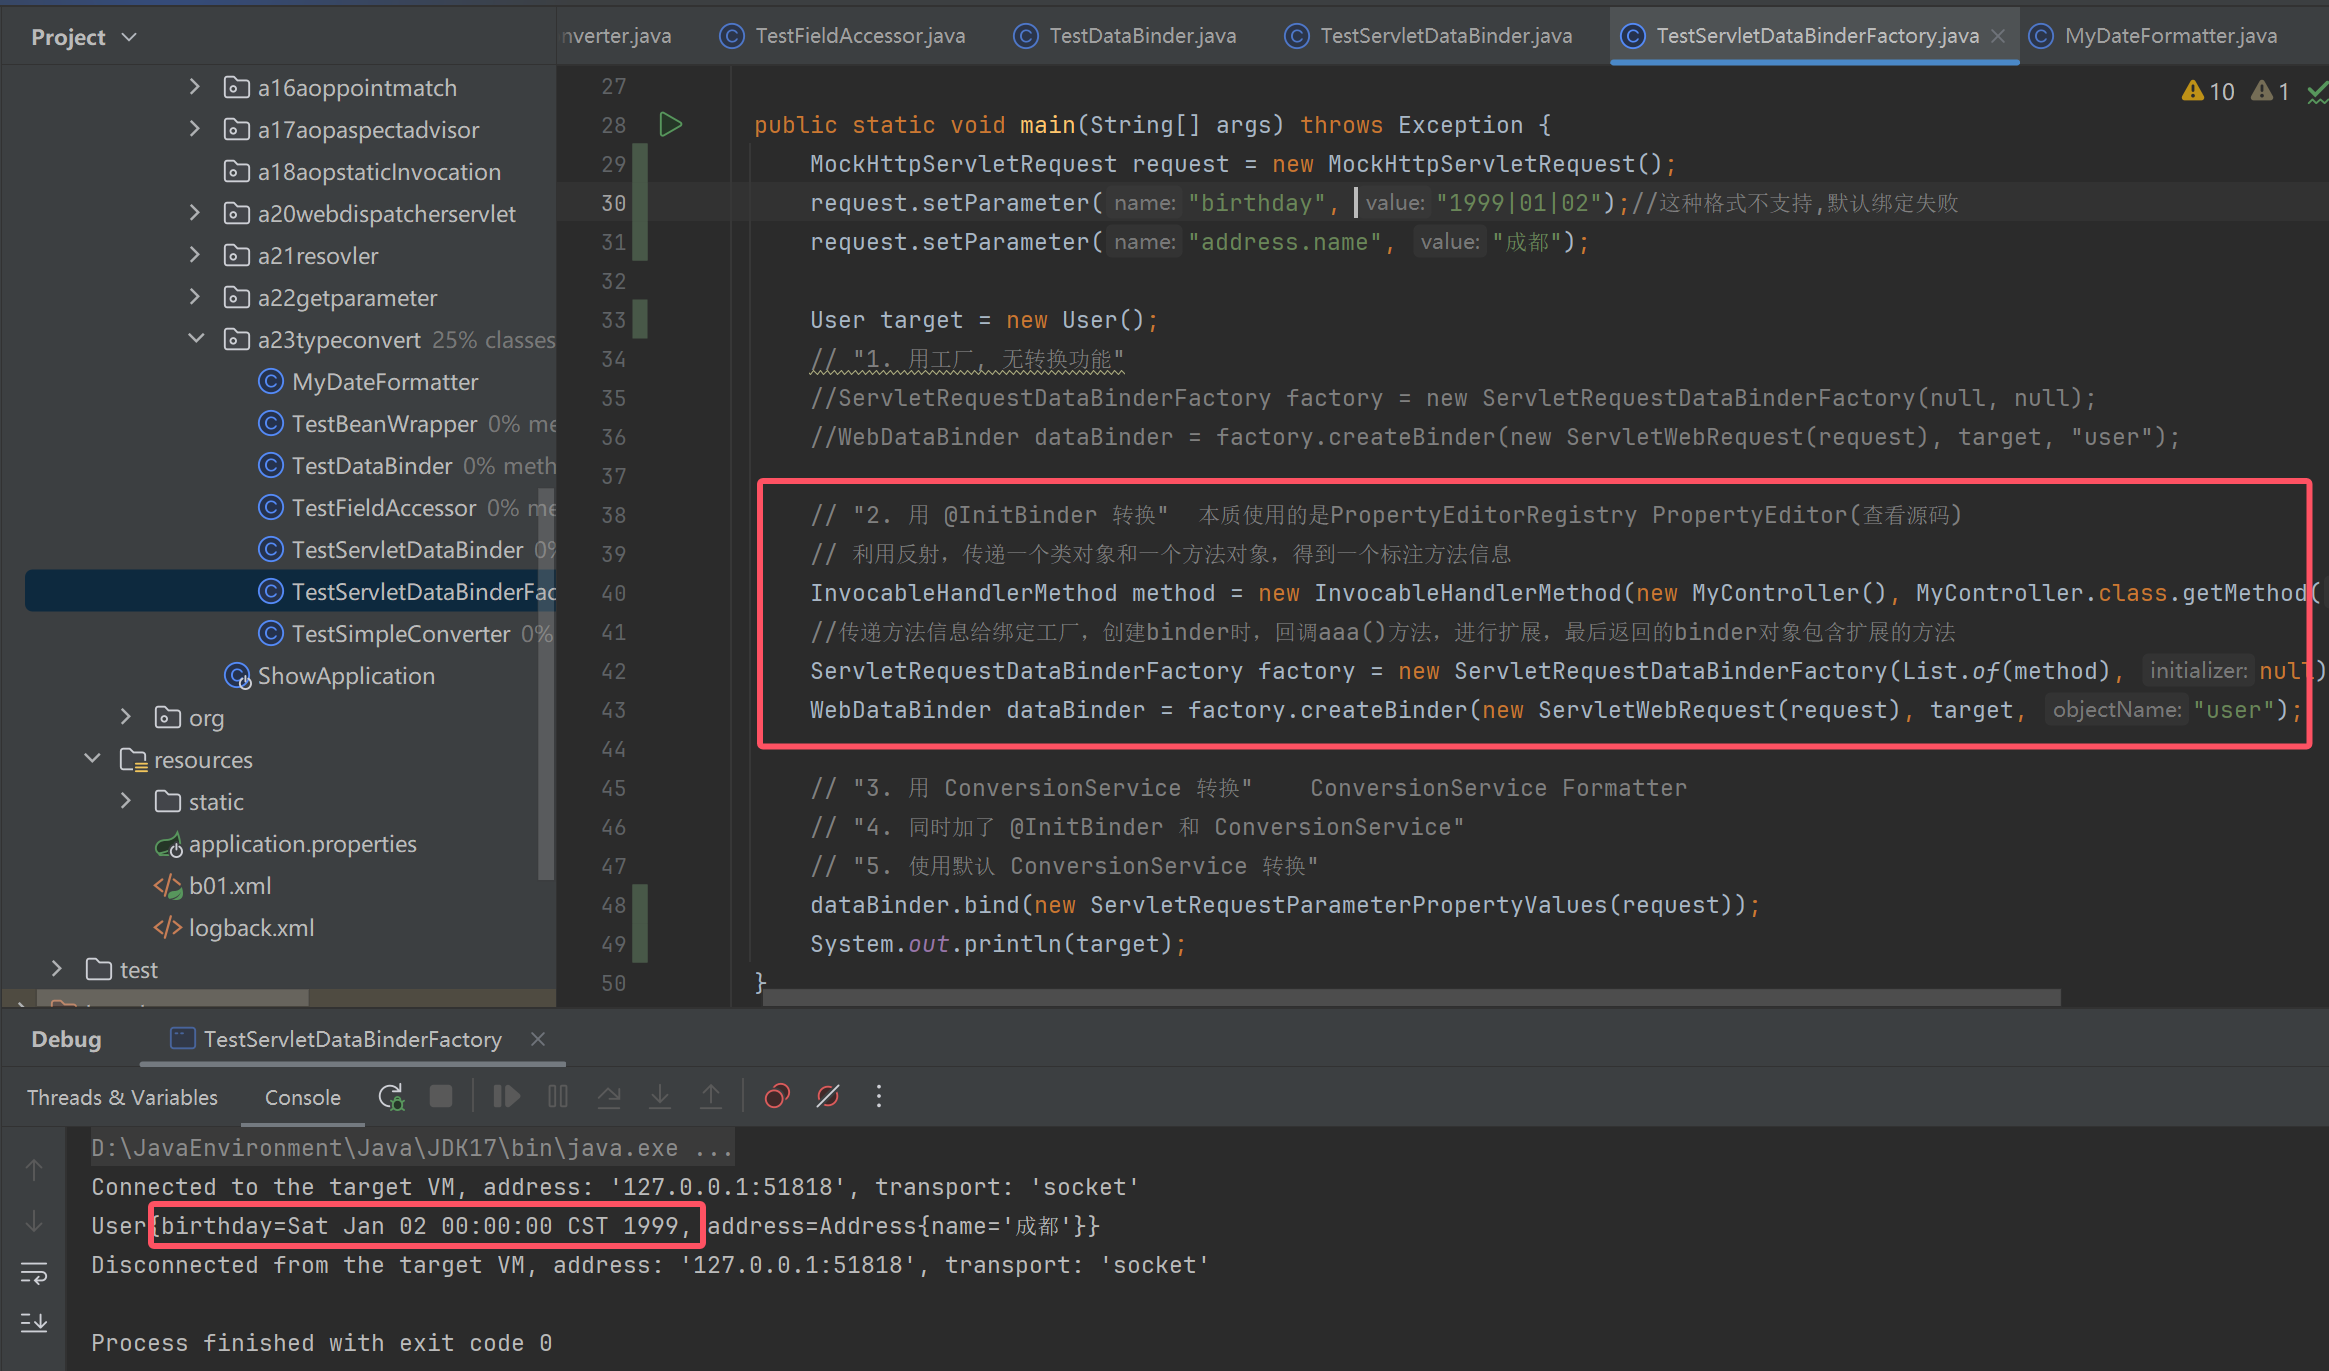Open Console tab in debug panel
Screen dimensions: 2329x1371
pyautogui.click(x=303, y=1097)
